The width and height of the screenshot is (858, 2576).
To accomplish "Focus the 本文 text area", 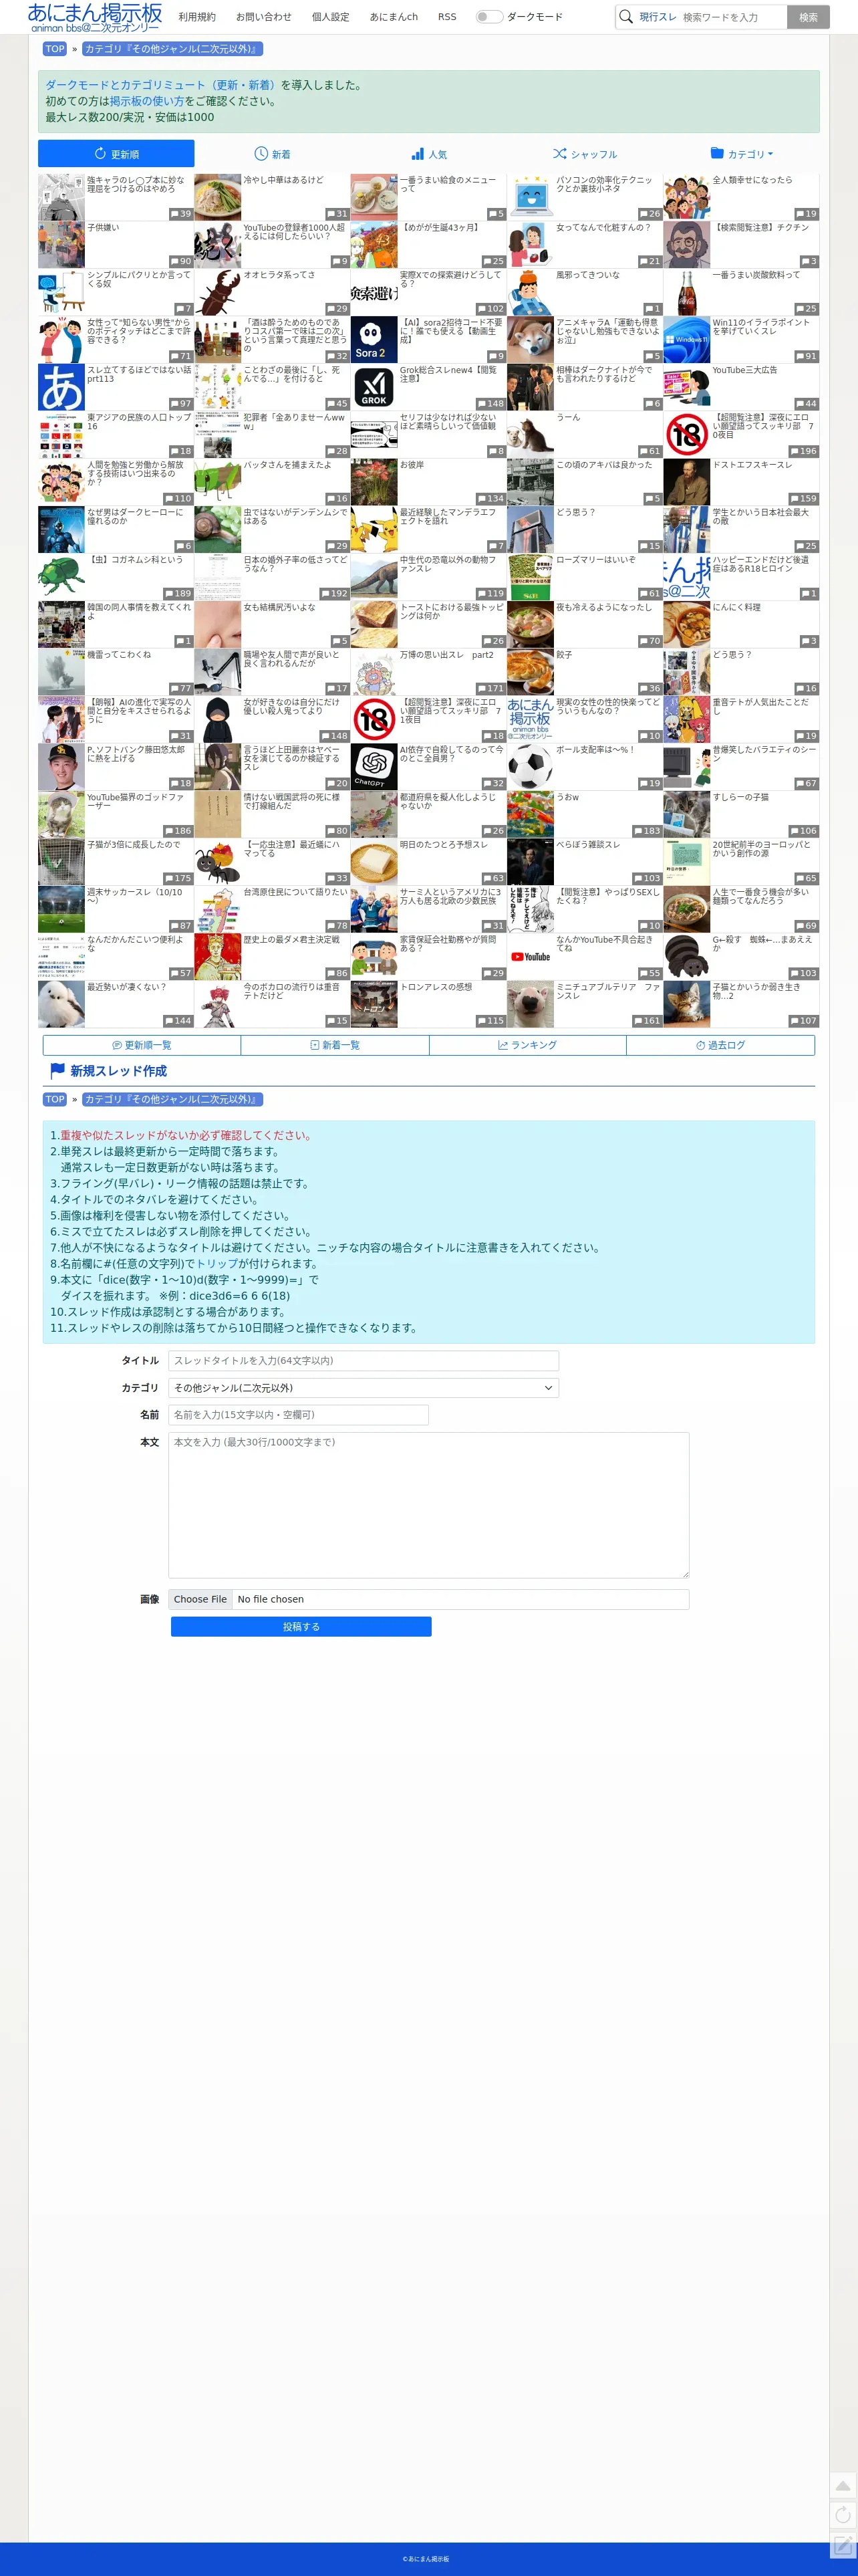I will (x=428, y=1505).
